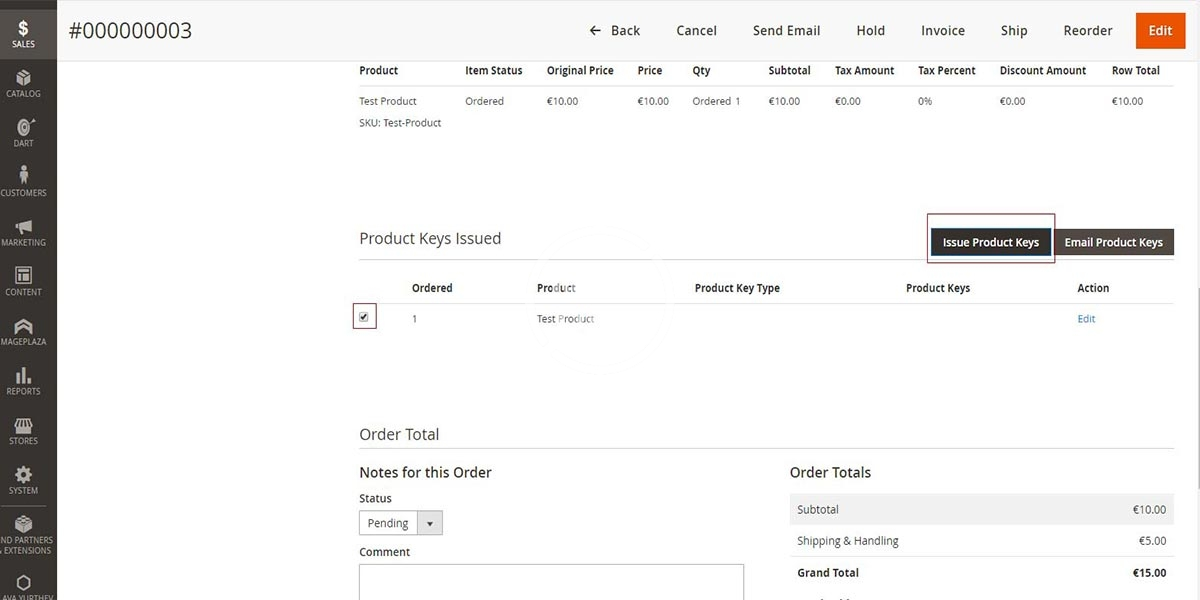Select Ship in the order actions

pos(1013,31)
